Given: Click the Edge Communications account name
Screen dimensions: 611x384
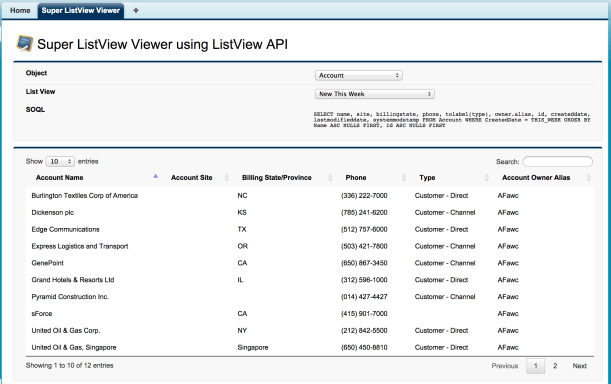Looking at the screenshot, I should click(x=65, y=229).
